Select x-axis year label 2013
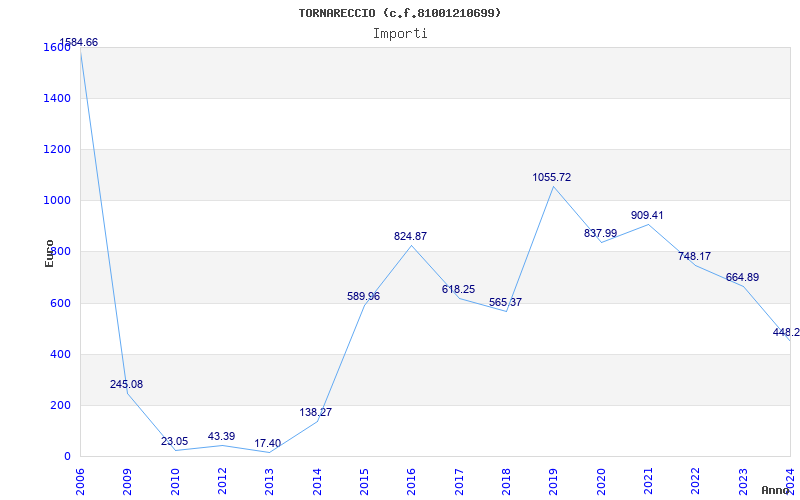Screen dimensions: 800x500 [269, 482]
